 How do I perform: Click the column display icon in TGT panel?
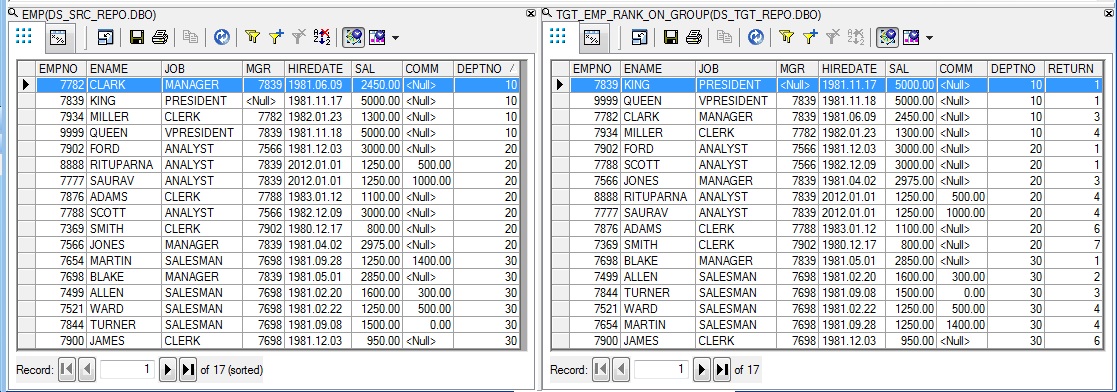911,37
